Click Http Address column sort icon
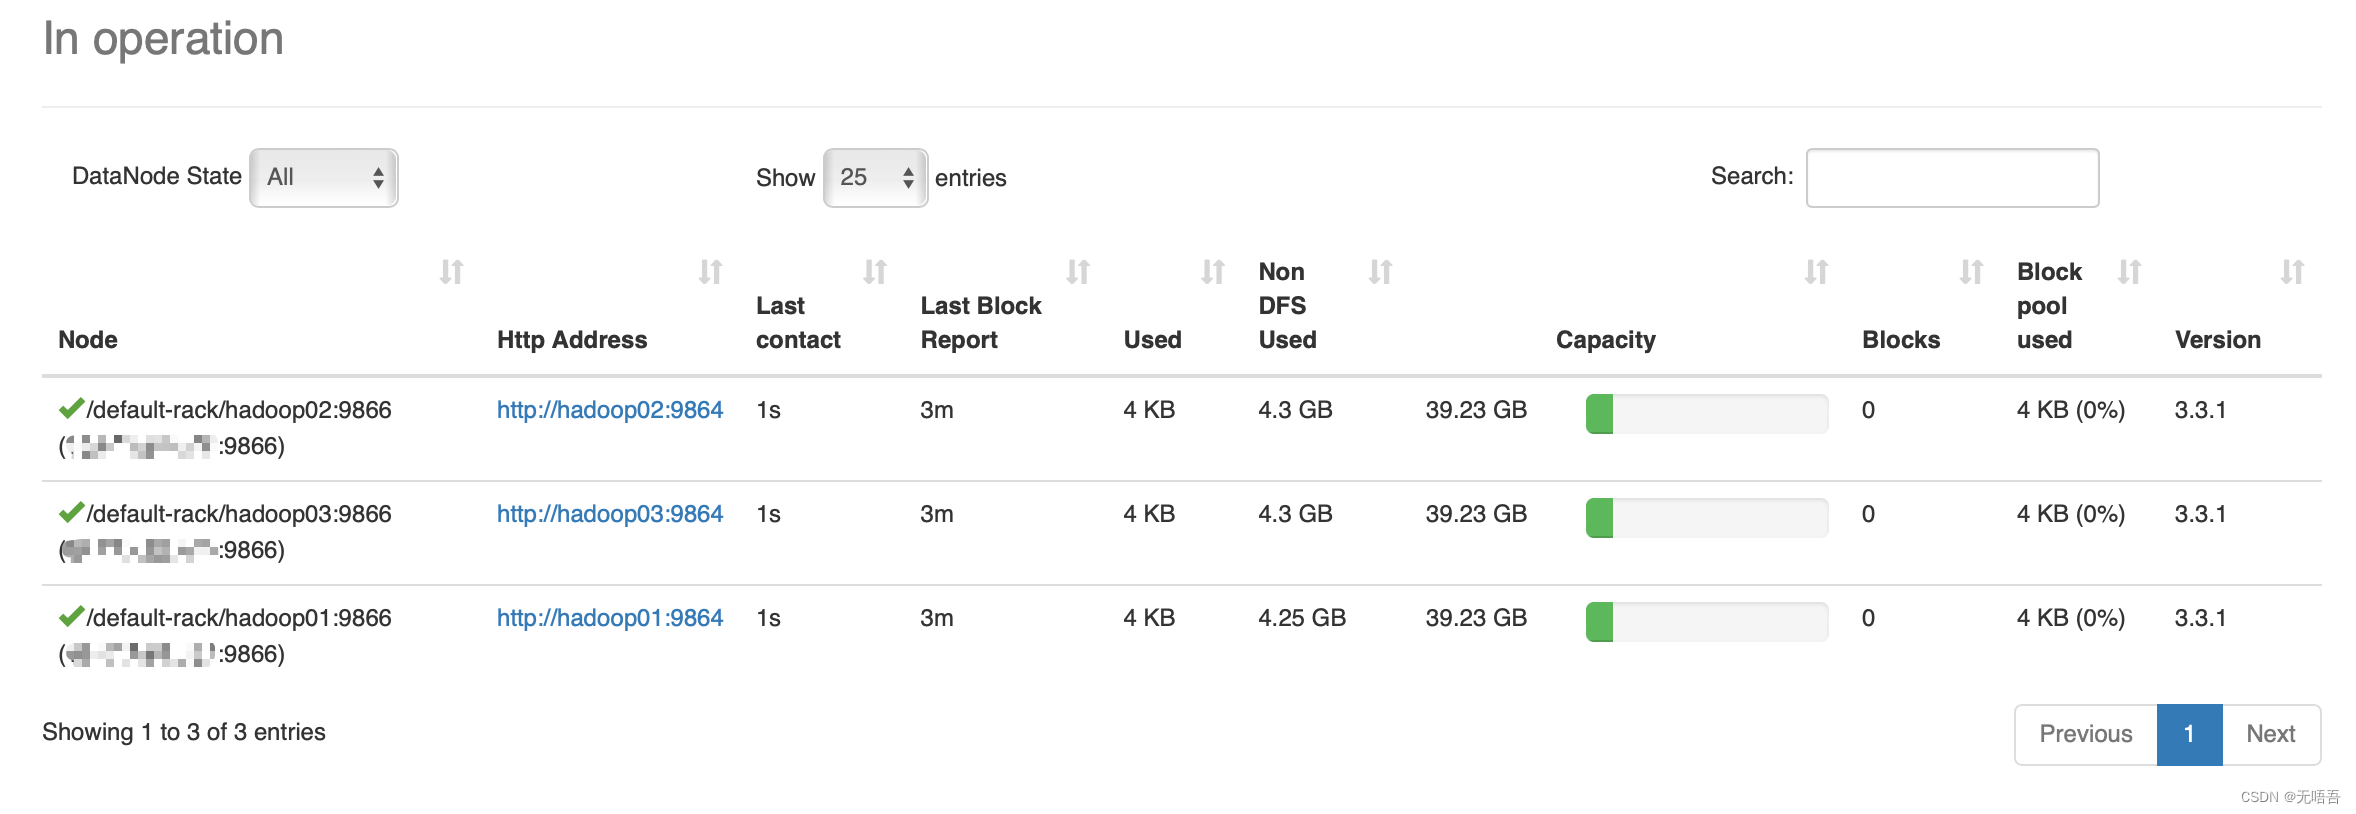 tap(710, 272)
